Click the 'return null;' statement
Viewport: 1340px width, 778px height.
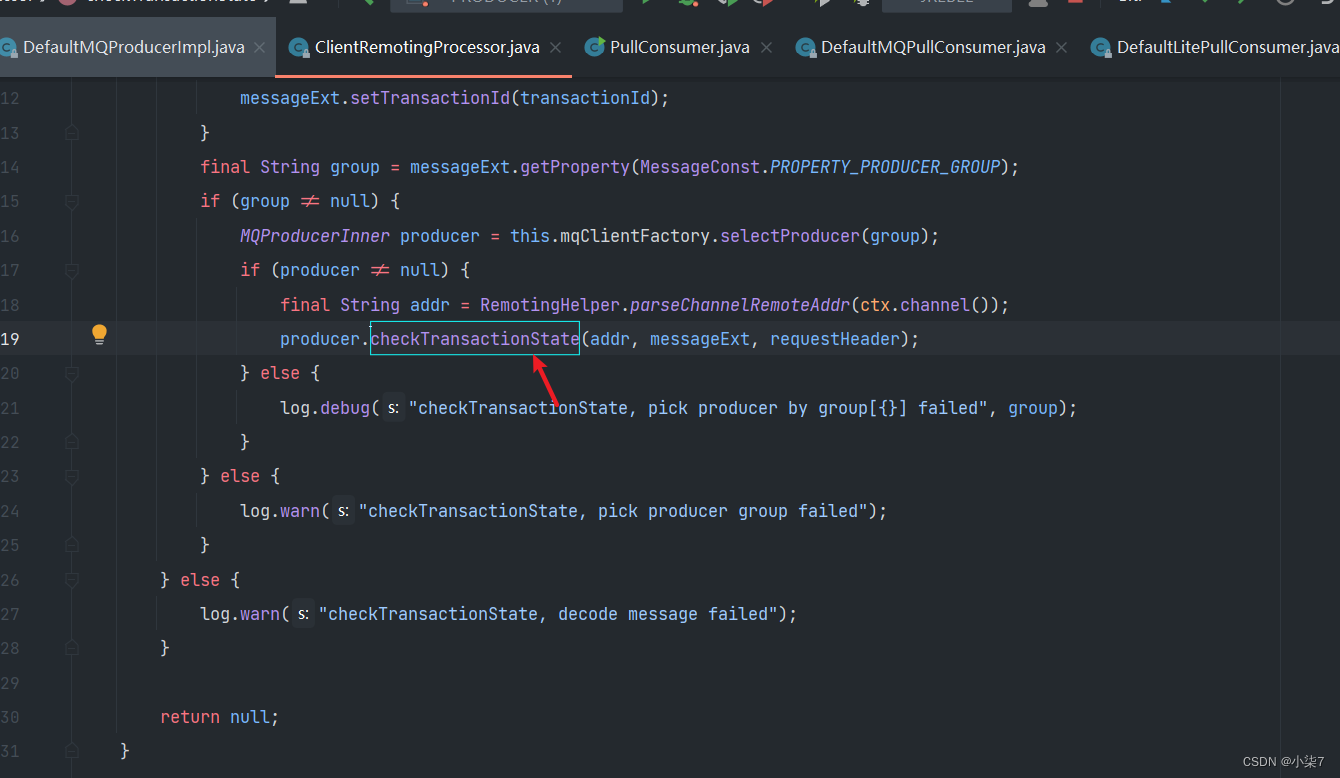point(220,717)
